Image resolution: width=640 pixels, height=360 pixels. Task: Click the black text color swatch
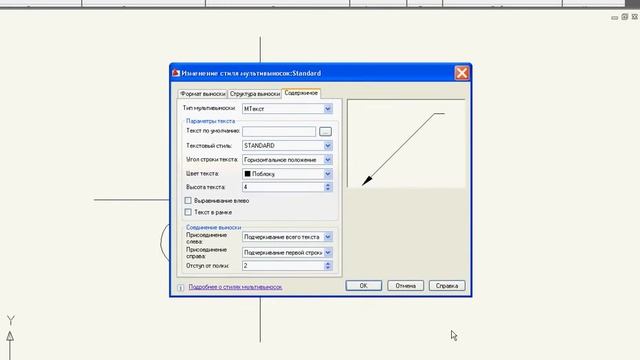pyautogui.click(x=247, y=173)
